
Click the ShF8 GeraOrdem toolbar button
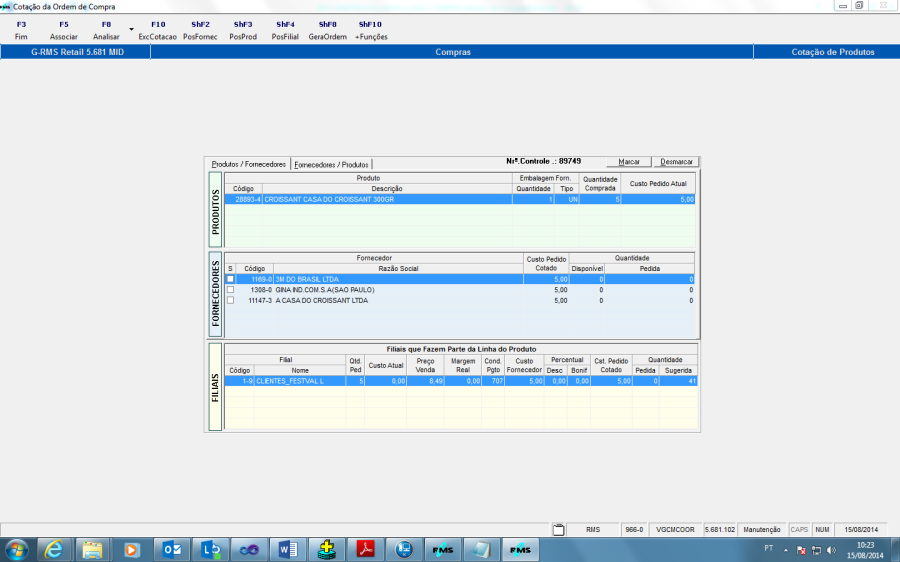[328, 30]
